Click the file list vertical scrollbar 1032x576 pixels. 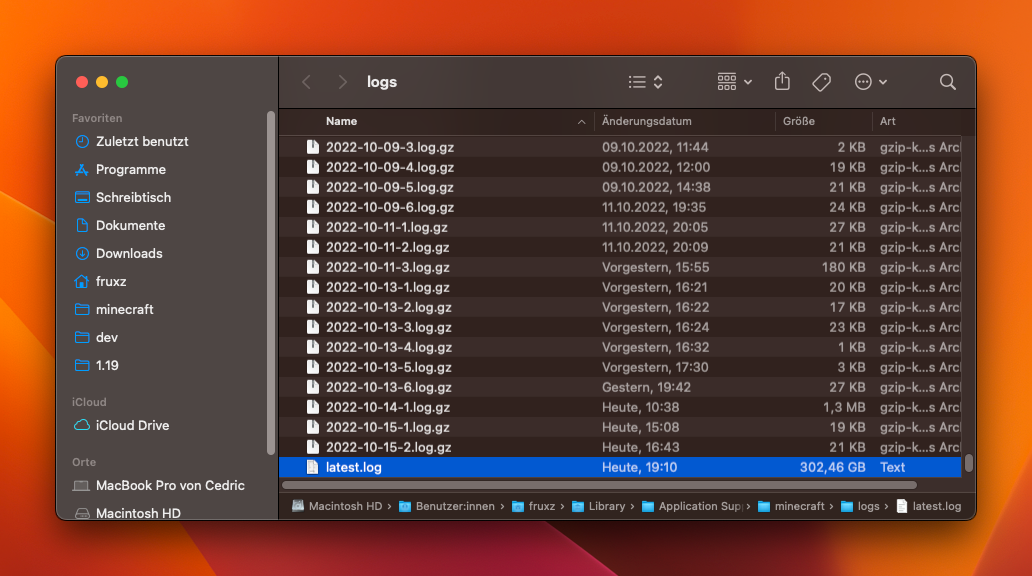pyautogui.click(x=968, y=463)
